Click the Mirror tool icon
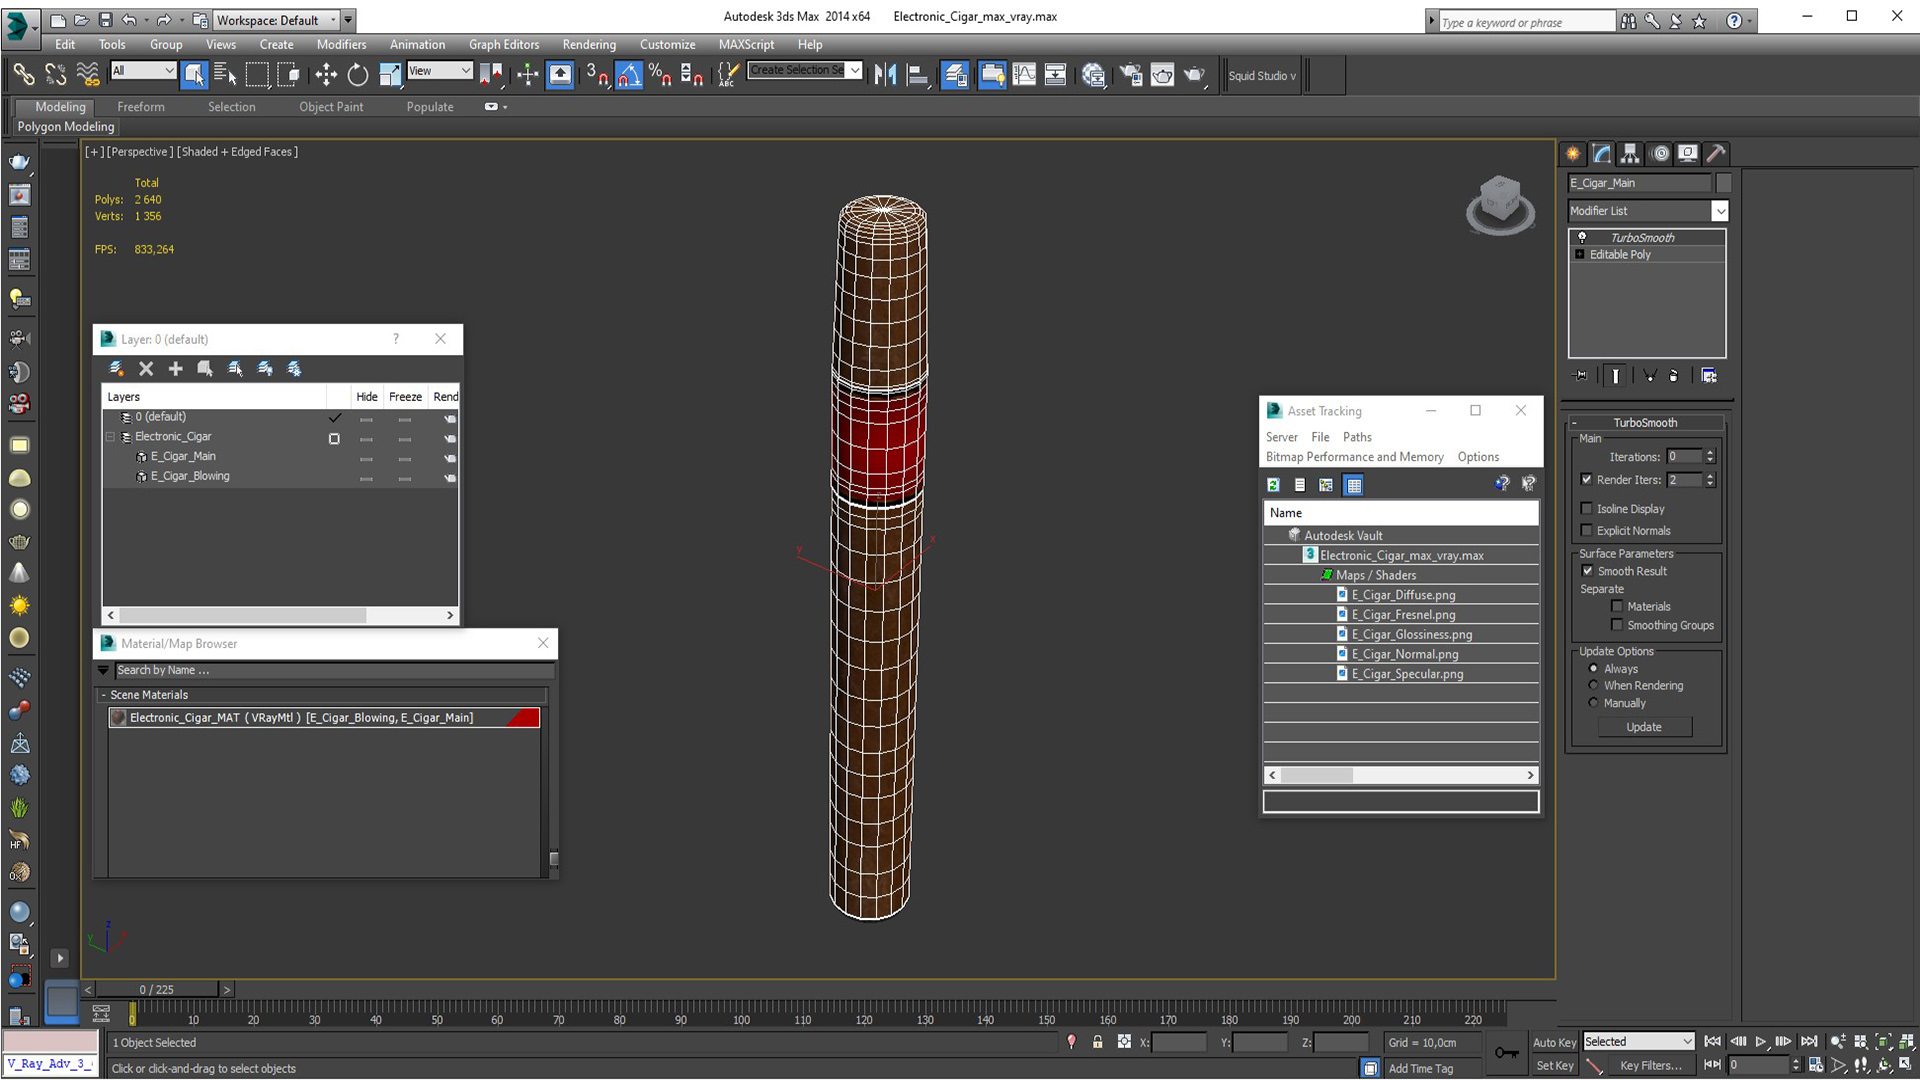The height and width of the screenshot is (1080, 1920). [885, 75]
